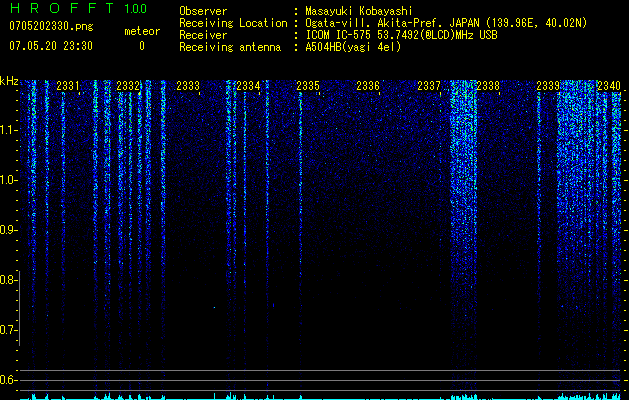
Task: Click the 0.6 kHz axis tick label
Action: coord(8,380)
